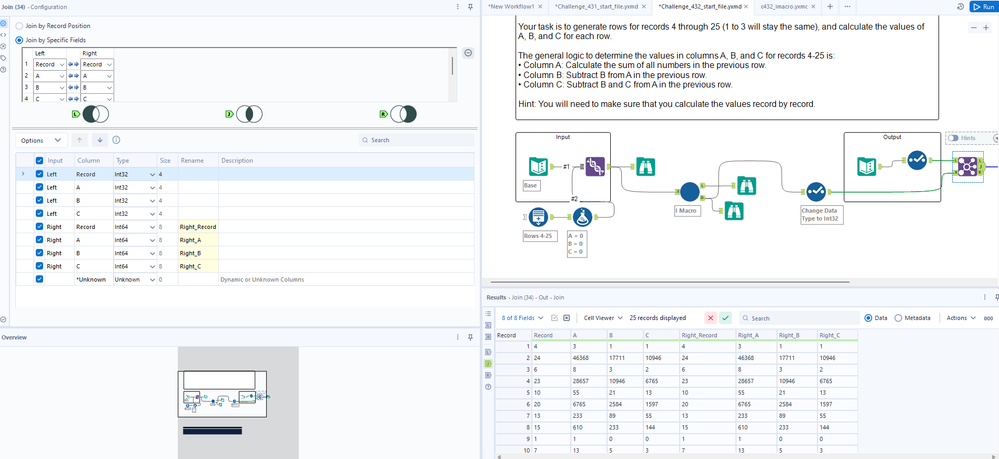Expand the Cell Viewer dropdown
Image resolution: width=999 pixels, height=459 pixels.
point(604,318)
